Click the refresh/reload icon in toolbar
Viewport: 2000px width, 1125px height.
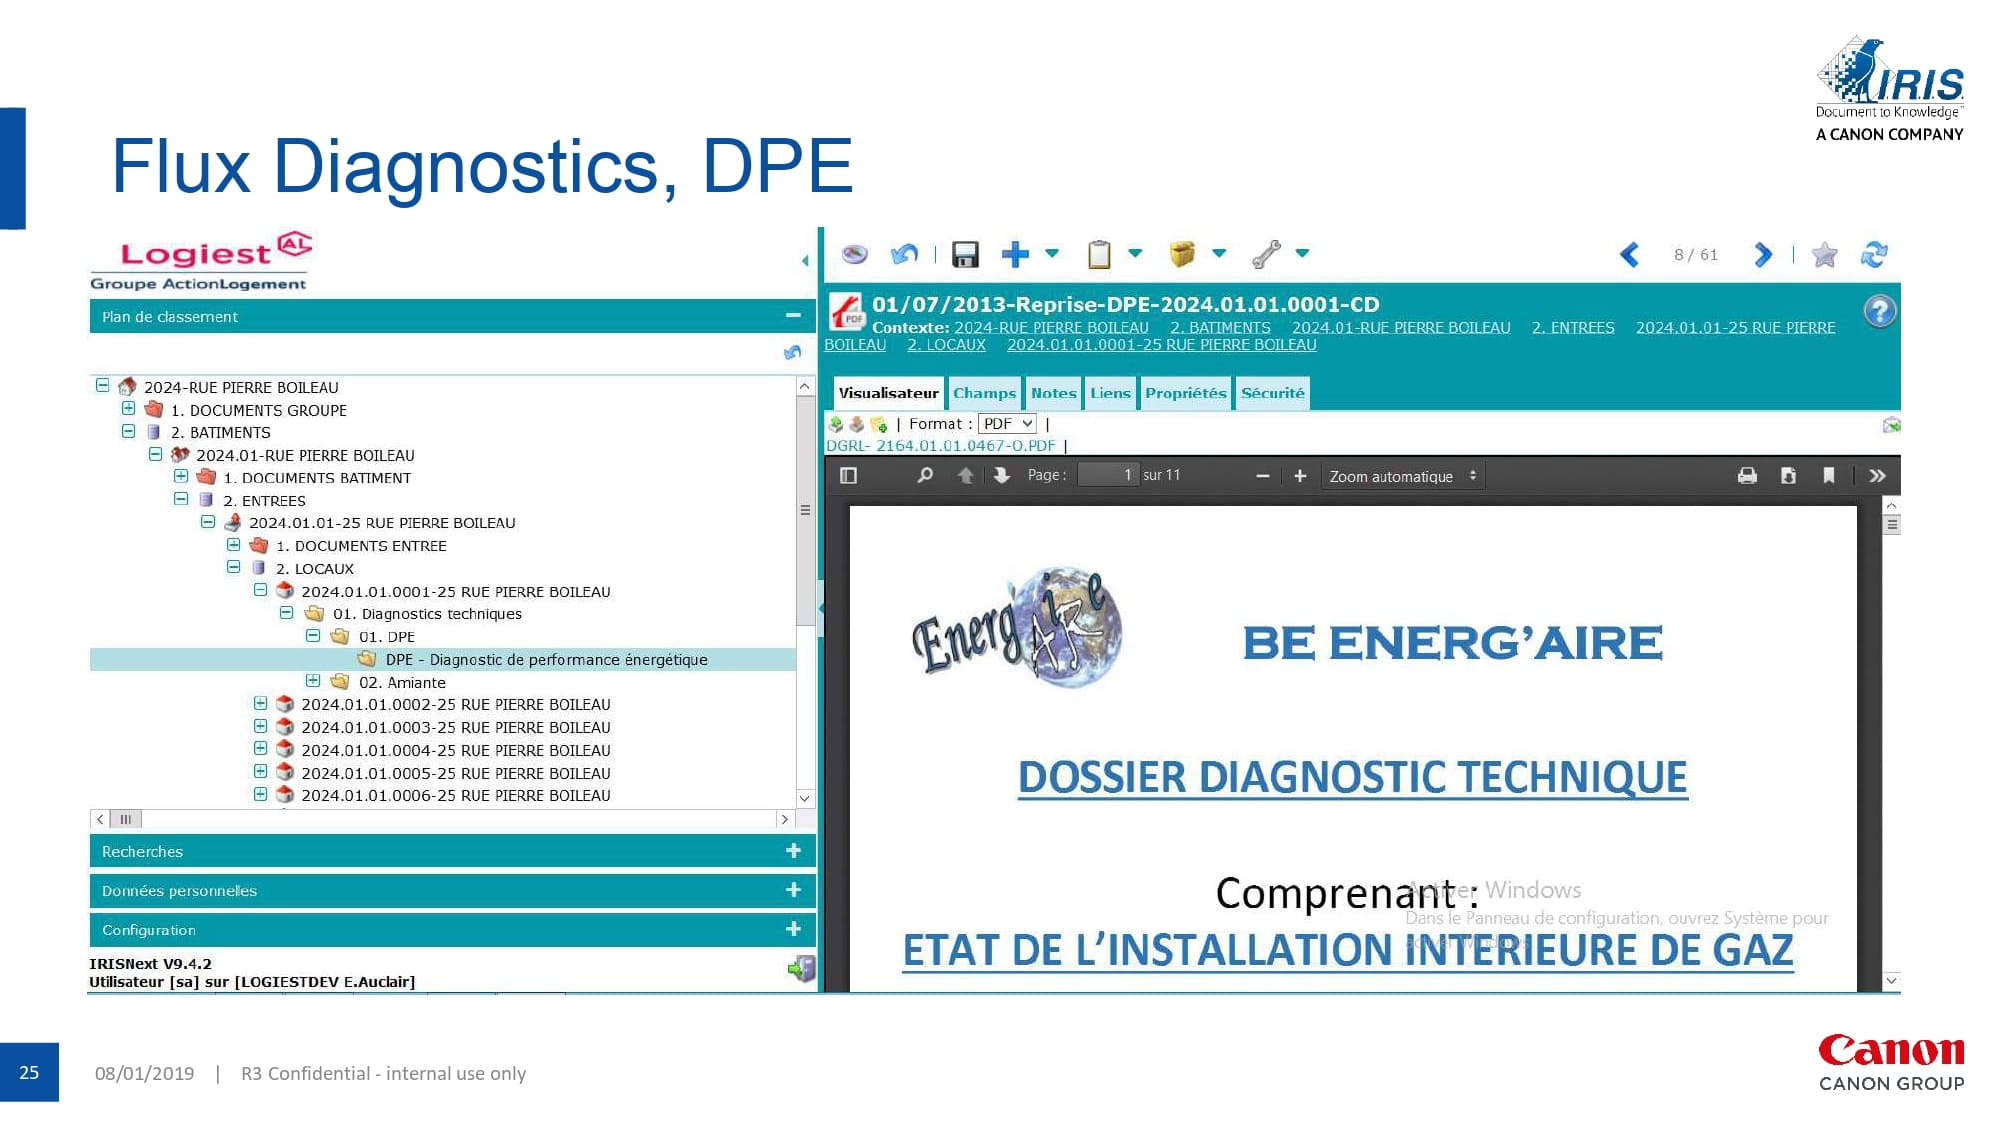pyautogui.click(x=1876, y=254)
